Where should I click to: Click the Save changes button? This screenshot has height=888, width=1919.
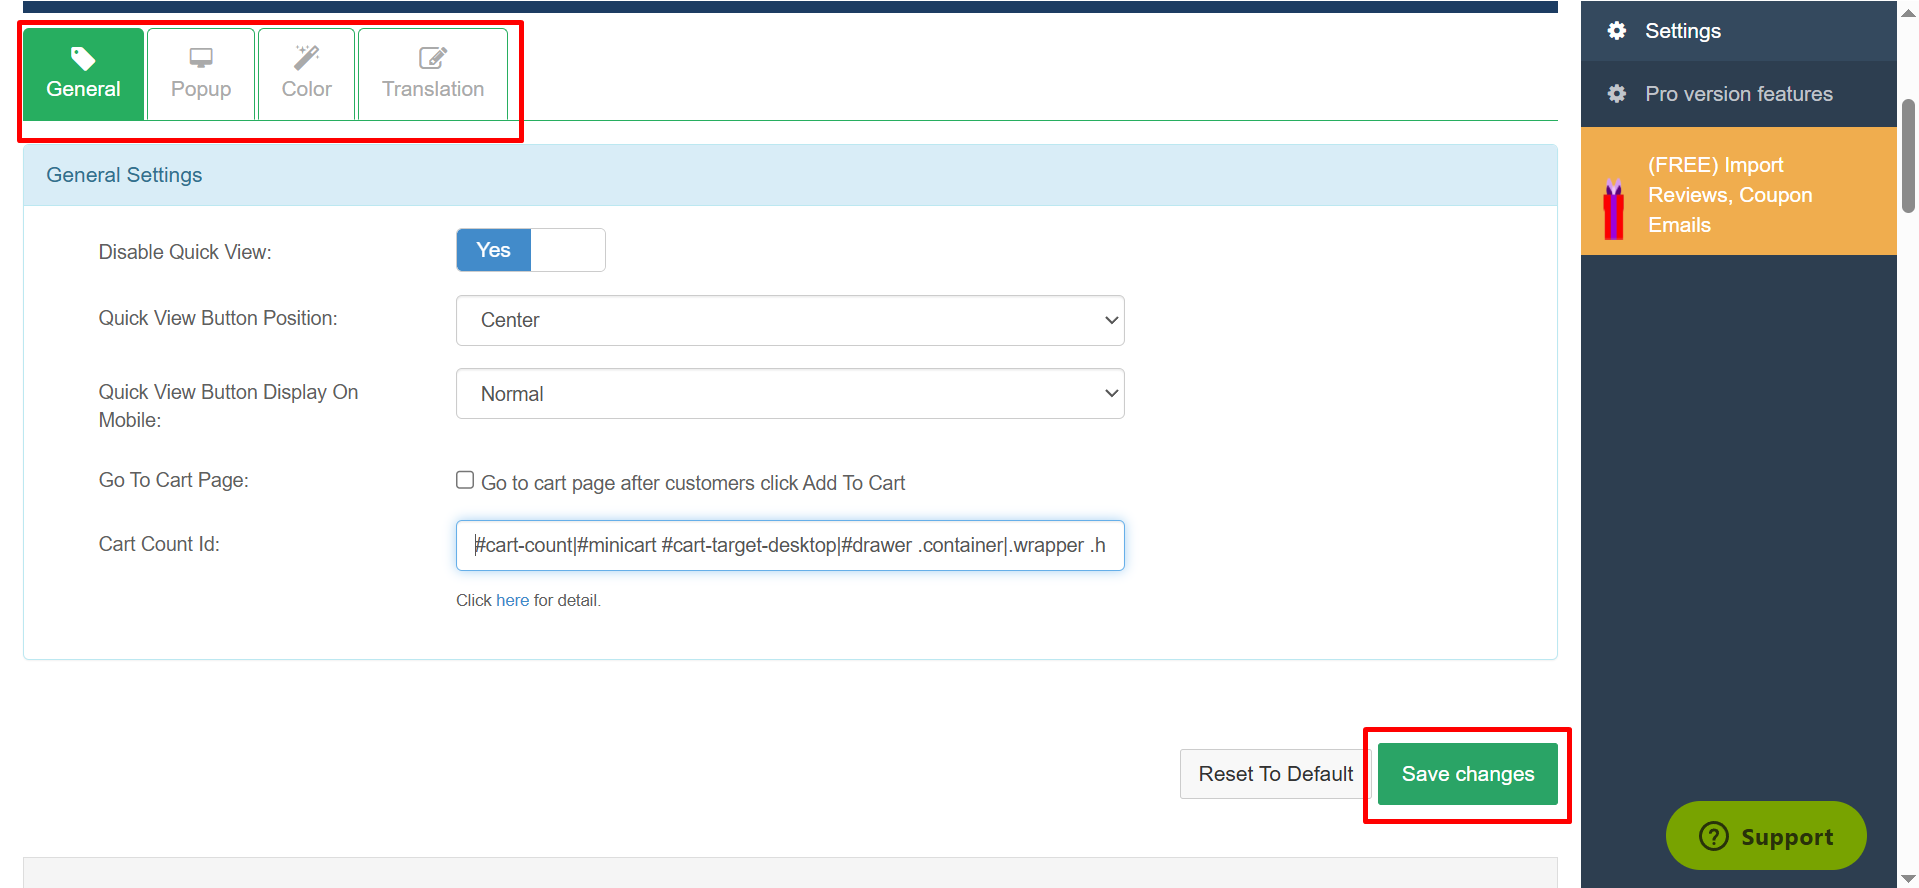click(x=1468, y=774)
